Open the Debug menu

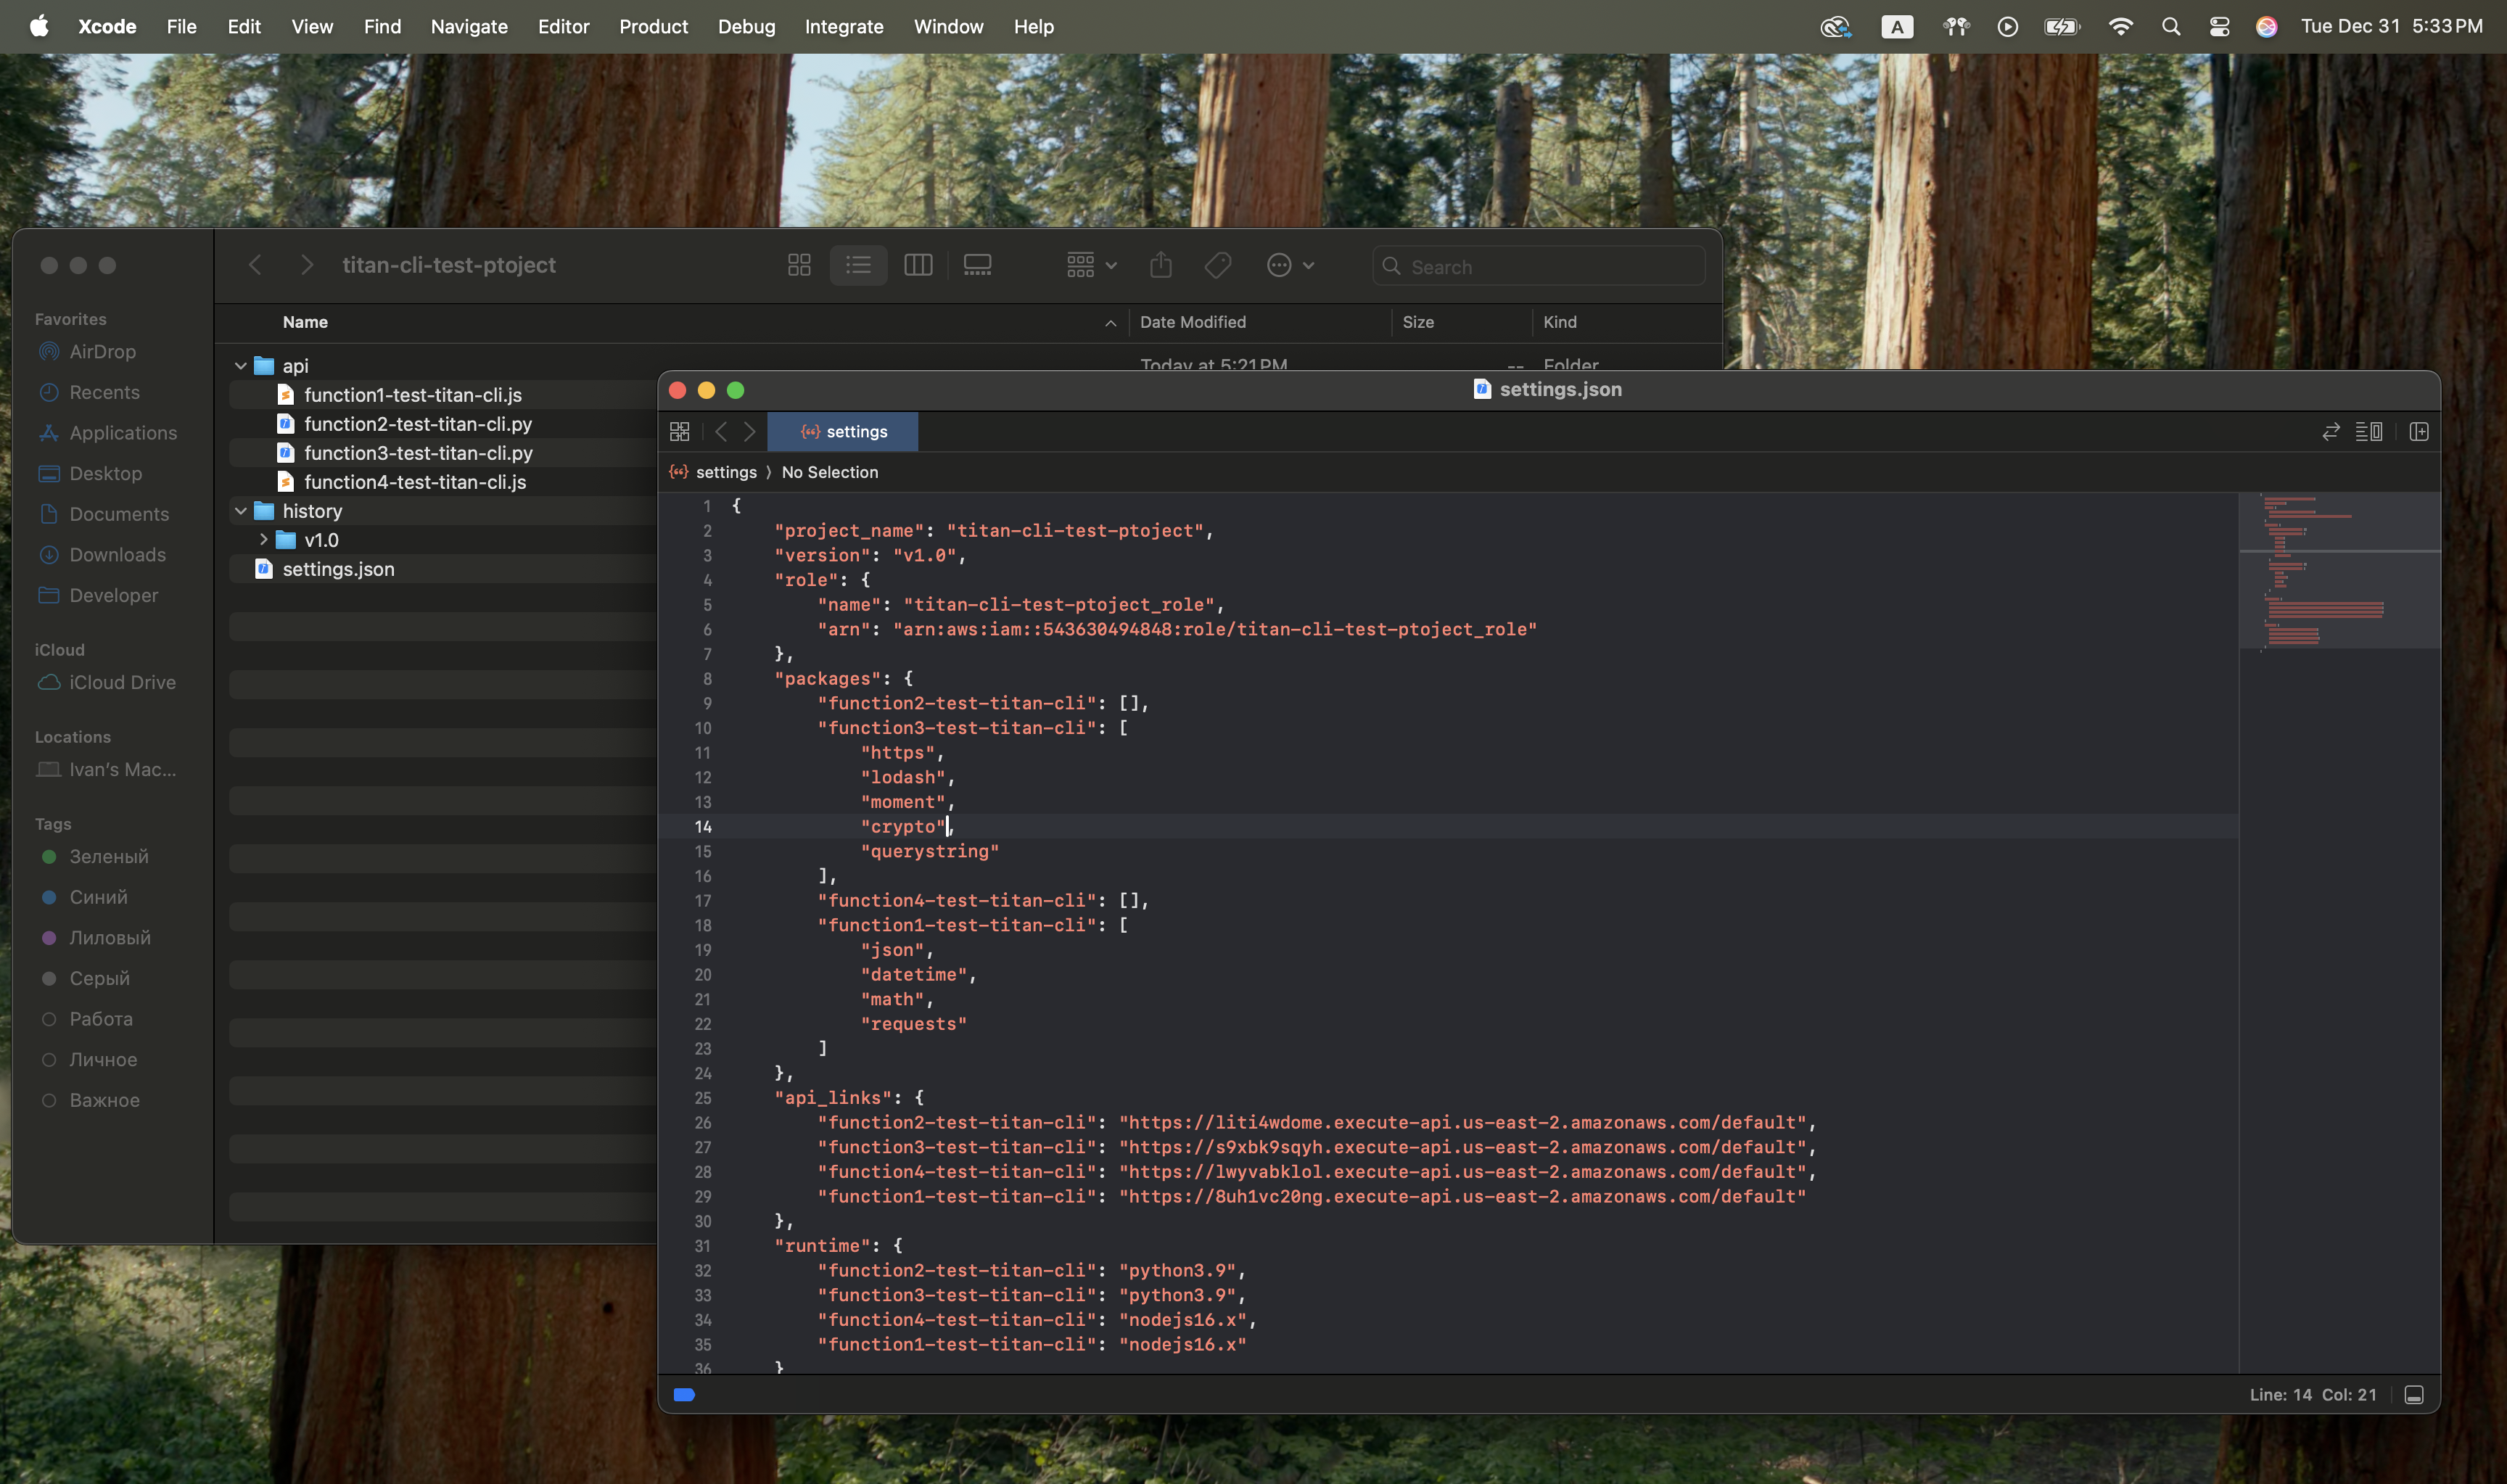point(746,27)
